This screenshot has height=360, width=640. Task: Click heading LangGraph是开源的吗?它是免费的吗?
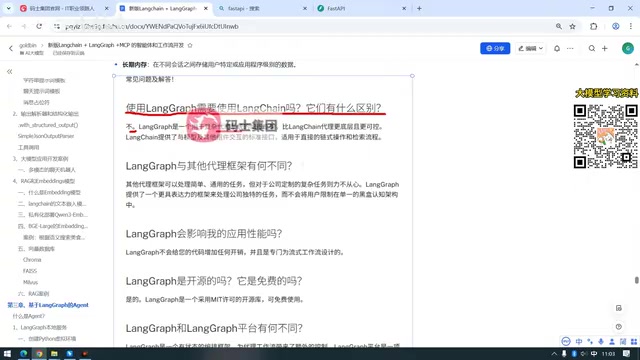(x=214, y=281)
